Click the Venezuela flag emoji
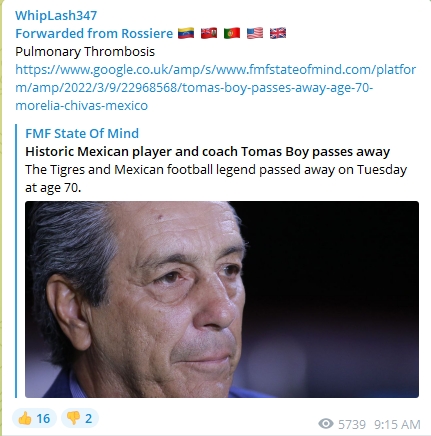431x436 pixels. click(186, 33)
